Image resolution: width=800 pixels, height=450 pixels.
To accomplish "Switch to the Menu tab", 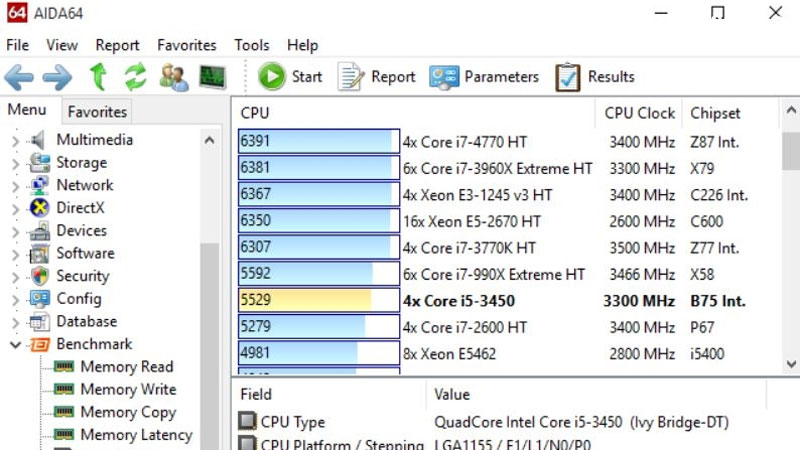I will pos(27,110).
